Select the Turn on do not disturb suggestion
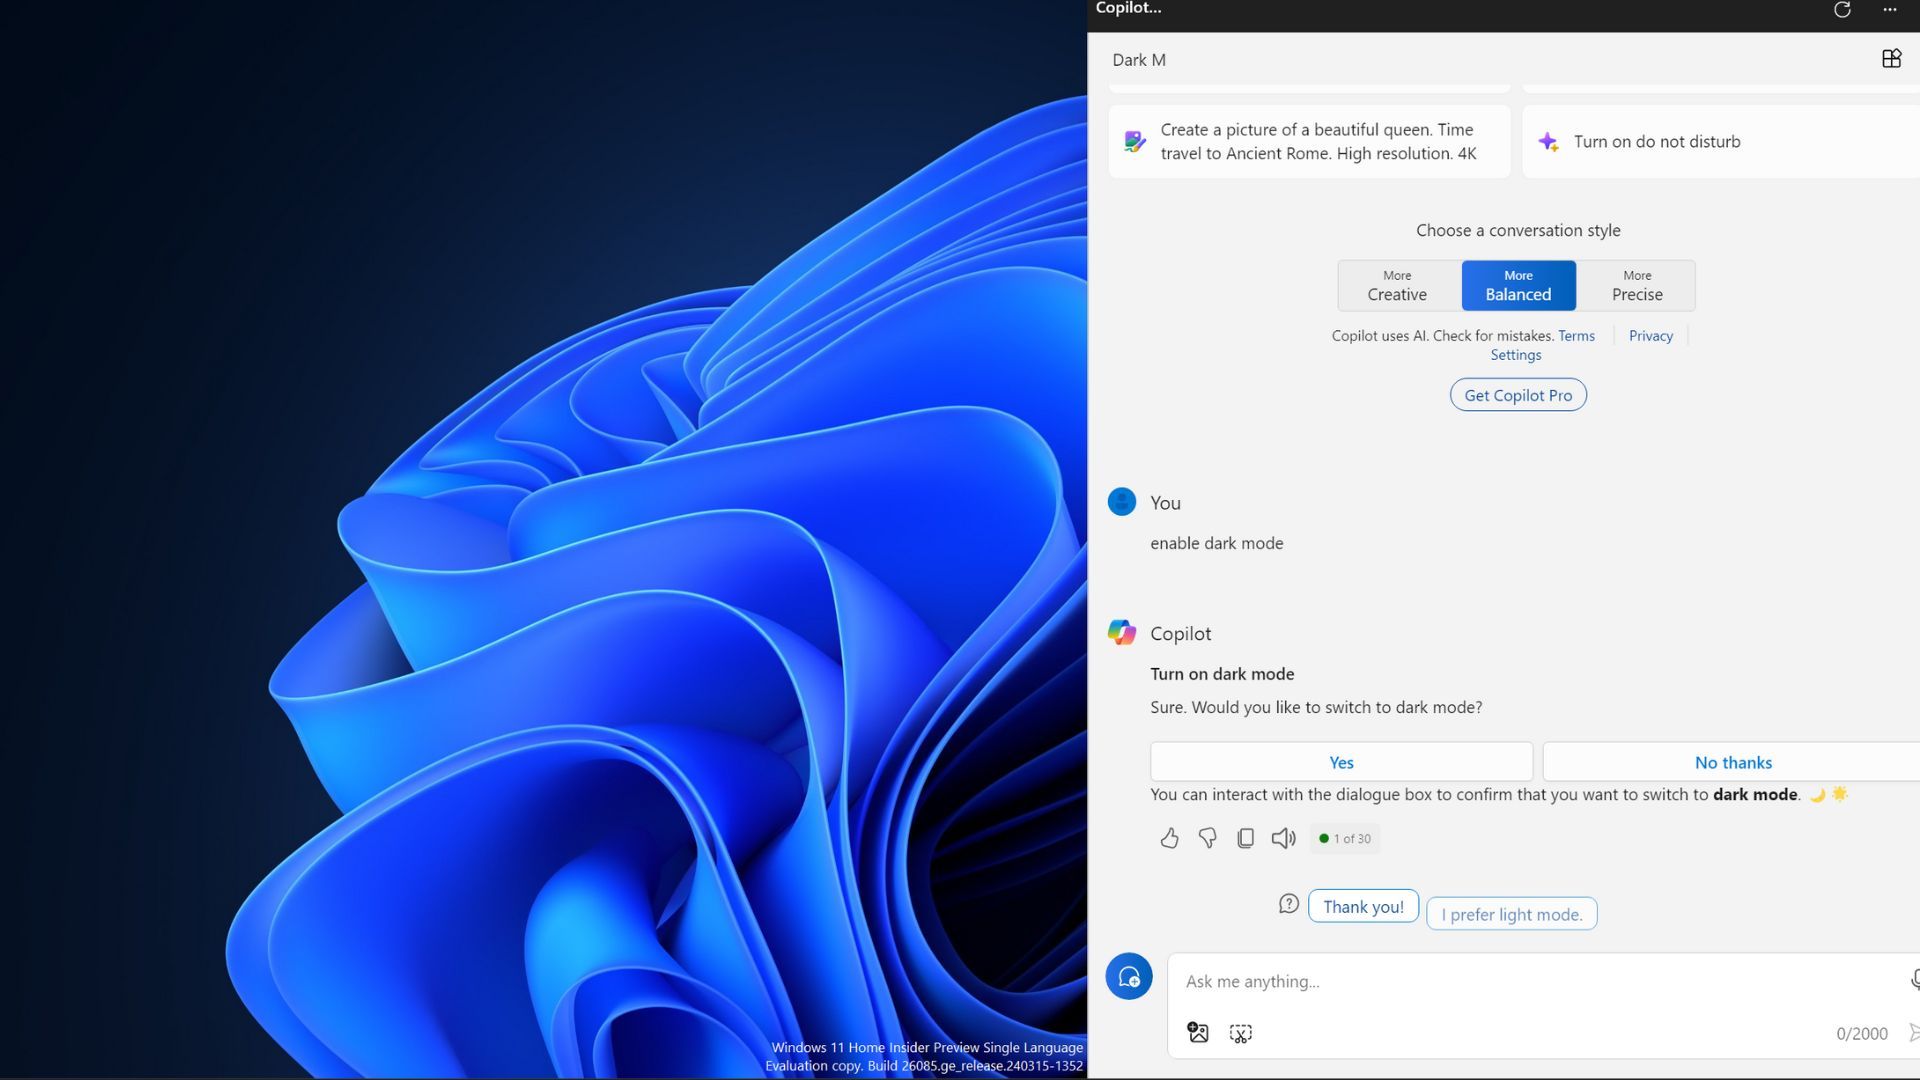Image resolution: width=1920 pixels, height=1080 pixels. [1656, 142]
